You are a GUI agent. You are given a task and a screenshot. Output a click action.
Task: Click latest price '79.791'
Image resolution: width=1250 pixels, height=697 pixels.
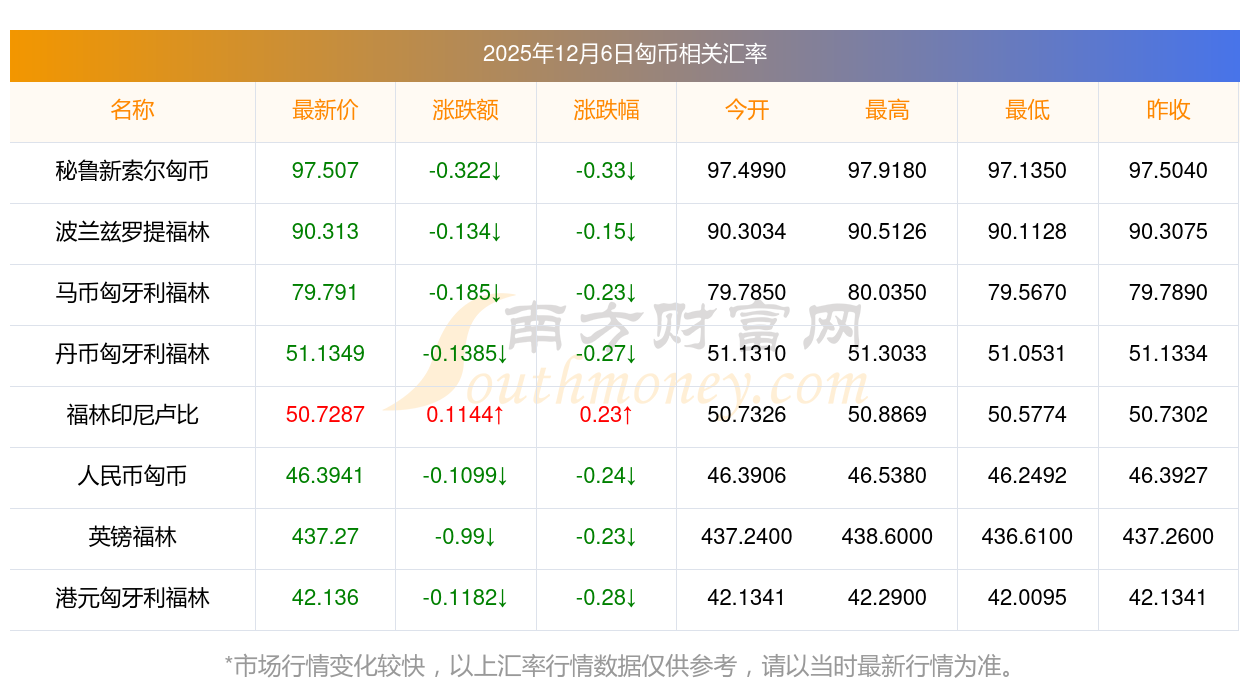tap(325, 293)
